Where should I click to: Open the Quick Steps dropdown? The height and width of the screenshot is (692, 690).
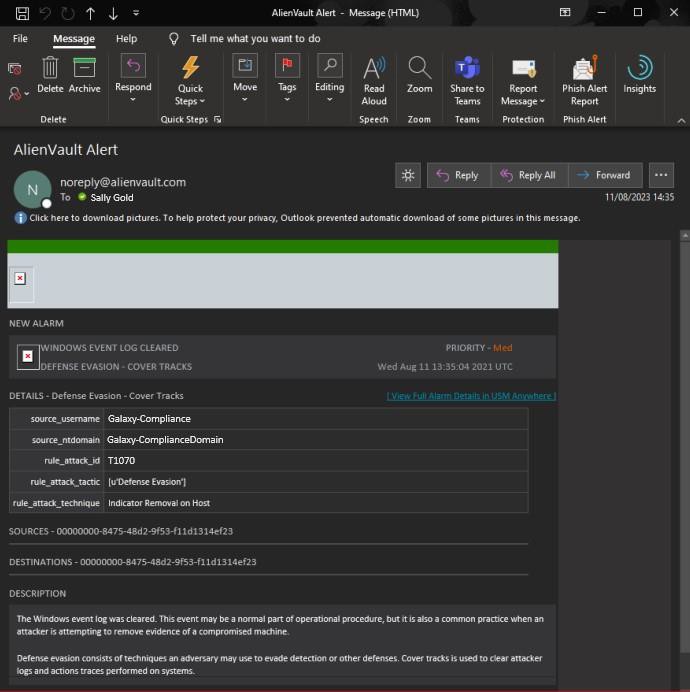189,79
